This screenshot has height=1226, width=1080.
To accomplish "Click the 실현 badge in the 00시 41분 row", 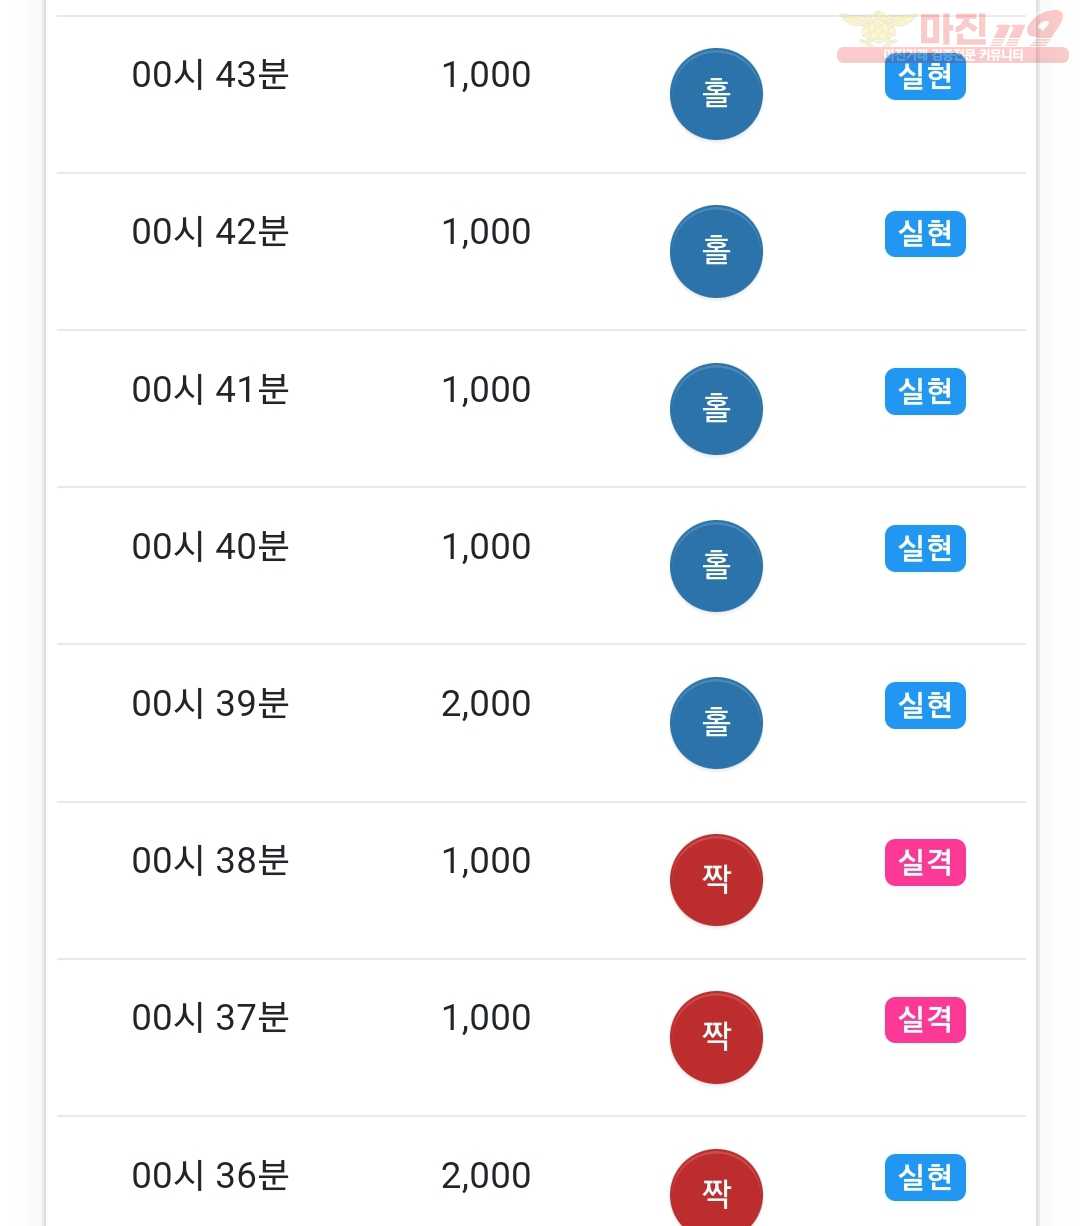I will pos(925,391).
